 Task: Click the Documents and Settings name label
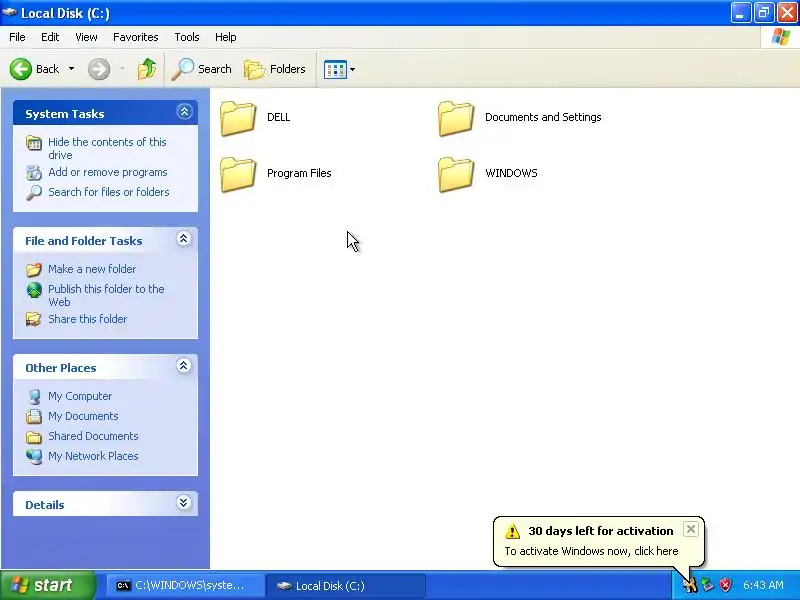[x=543, y=117]
